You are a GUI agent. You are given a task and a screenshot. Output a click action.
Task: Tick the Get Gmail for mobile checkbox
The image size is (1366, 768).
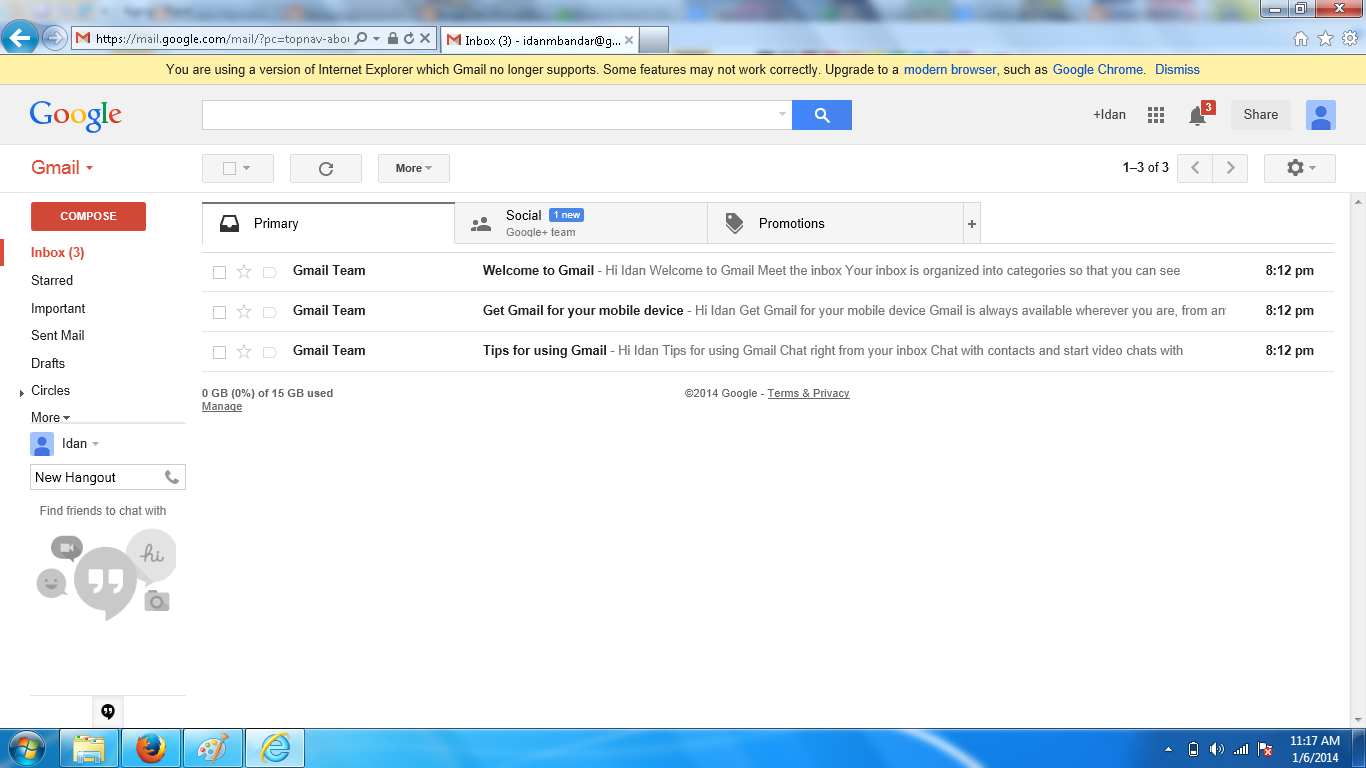pos(219,312)
